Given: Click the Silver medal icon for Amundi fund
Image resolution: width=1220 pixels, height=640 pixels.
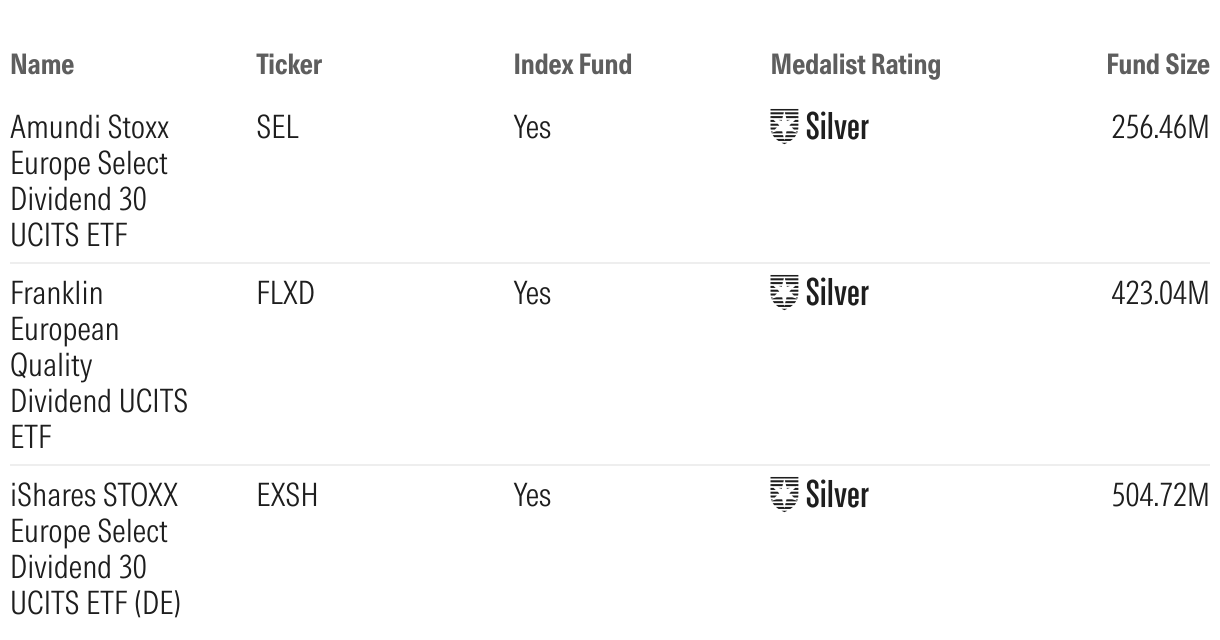Looking at the screenshot, I should point(785,127).
